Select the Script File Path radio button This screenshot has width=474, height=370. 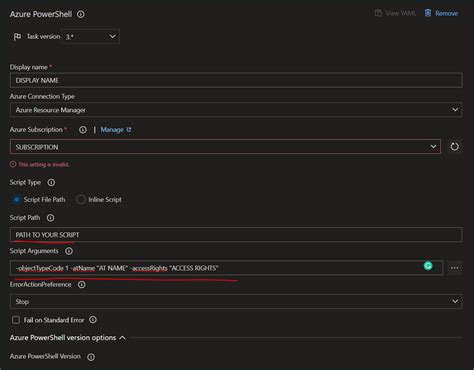pos(16,200)
